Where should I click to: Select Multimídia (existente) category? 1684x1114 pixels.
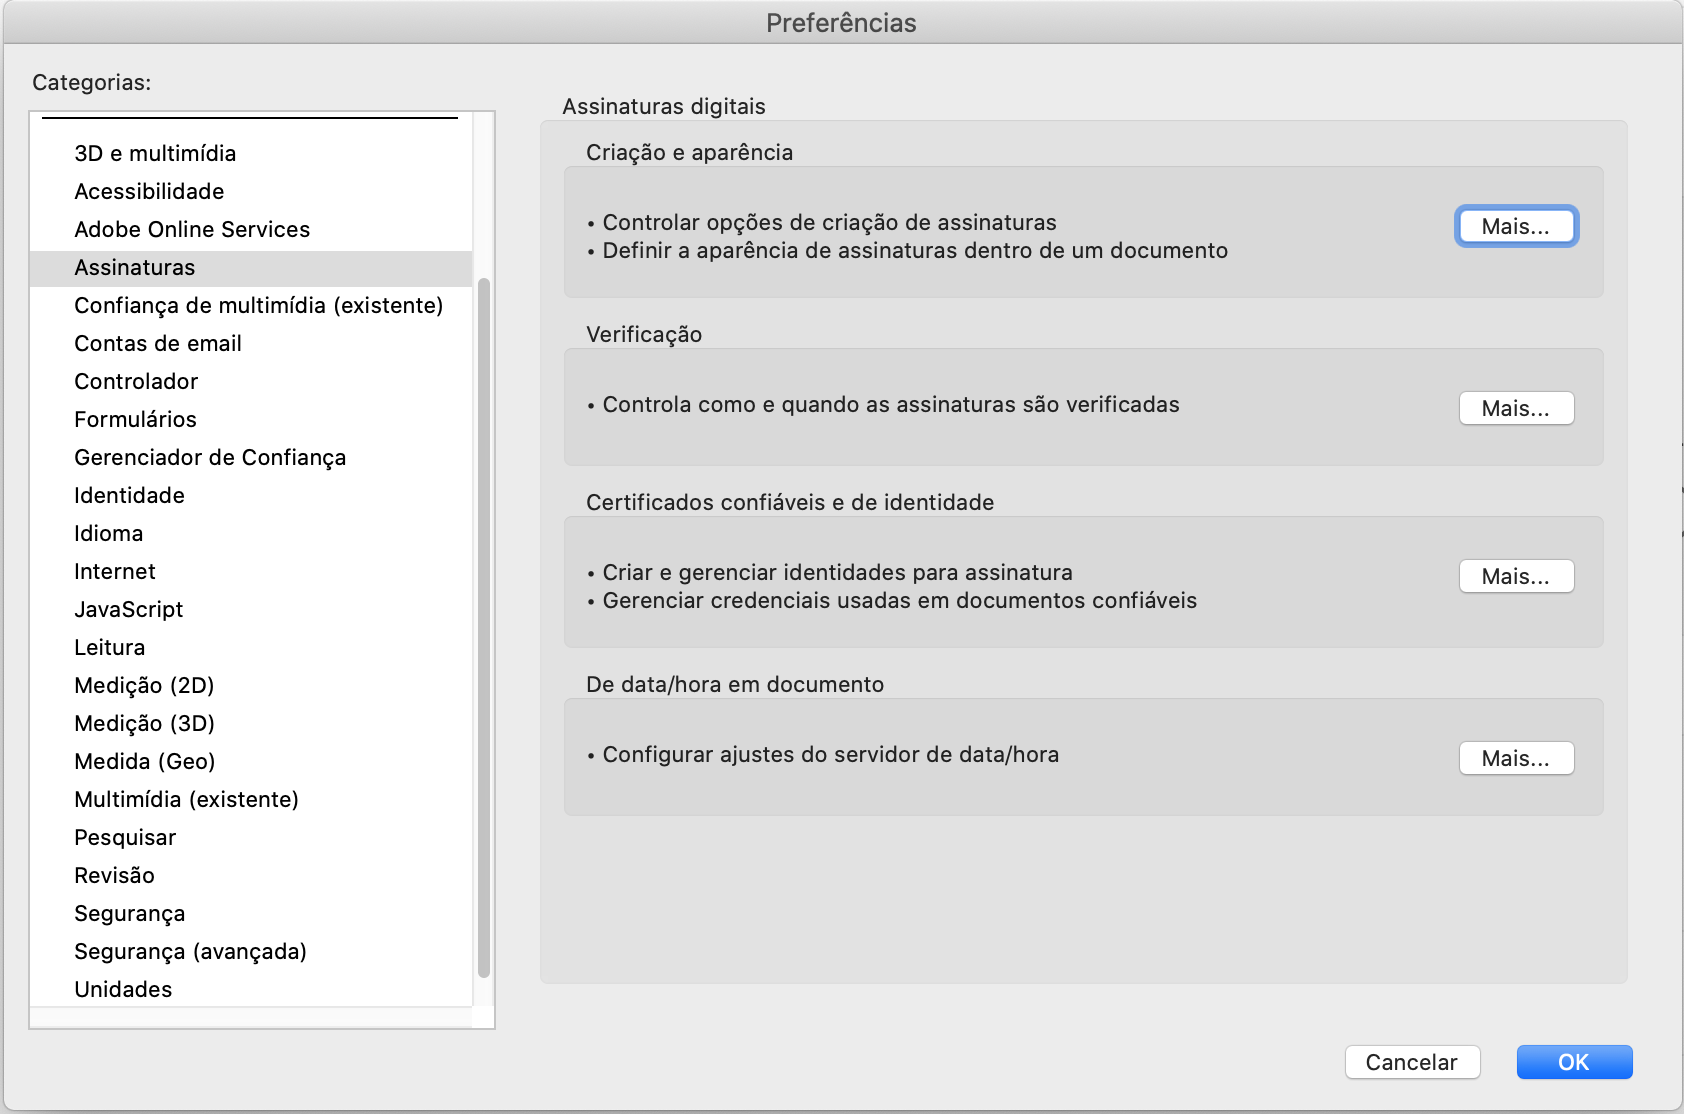[x=251, y=799]
